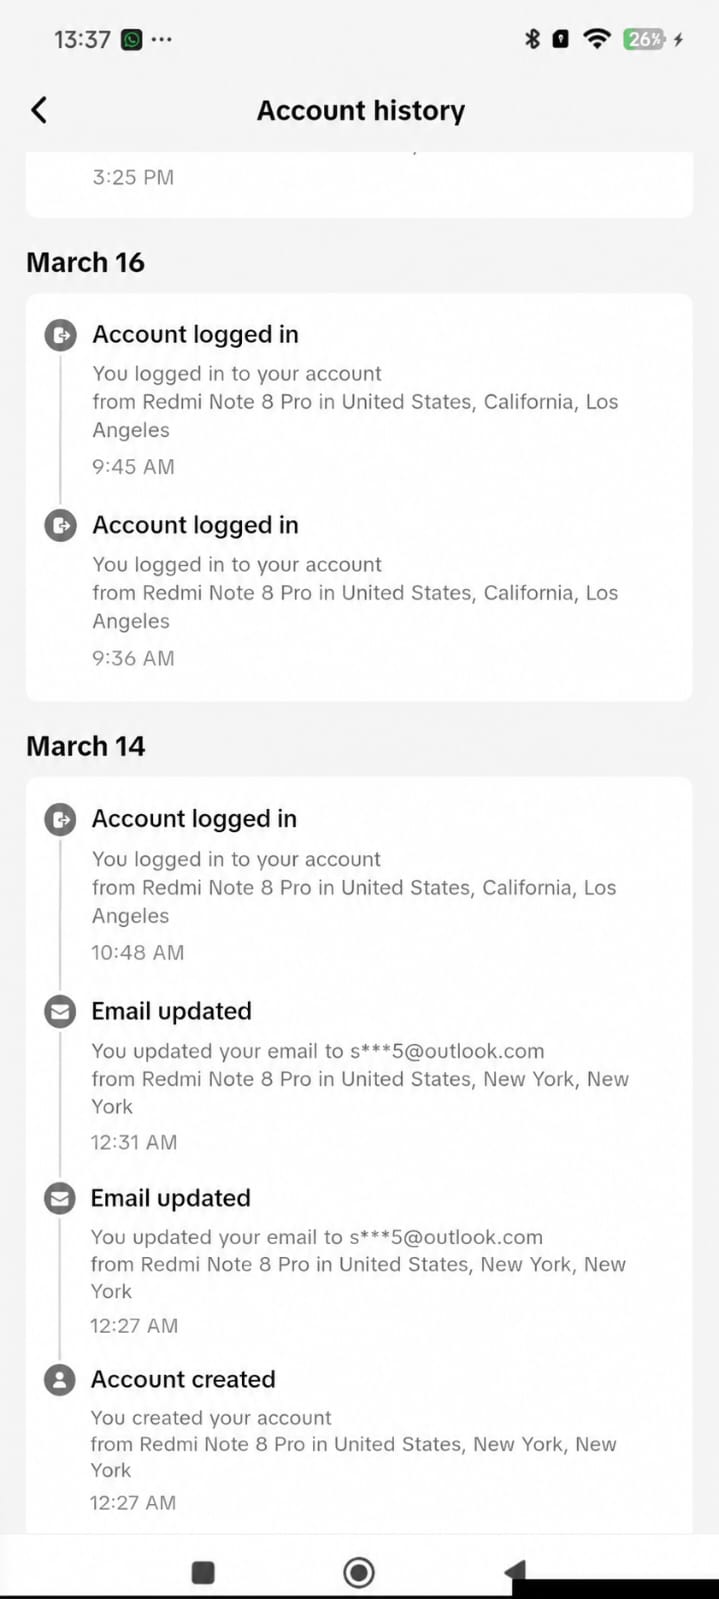Select the March 16 date header

(86, 262)
